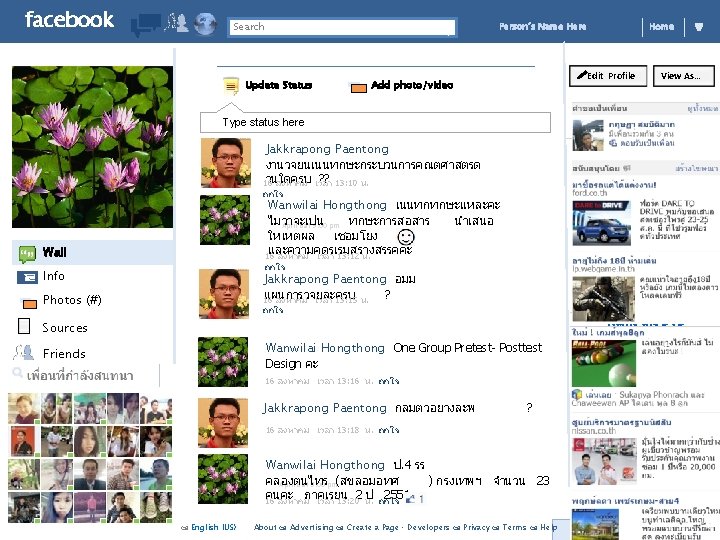The width and height of the screenshot is (720, 540).
Task: Click lotus avatar on One Group Pretest post
Action: (223, 362)
